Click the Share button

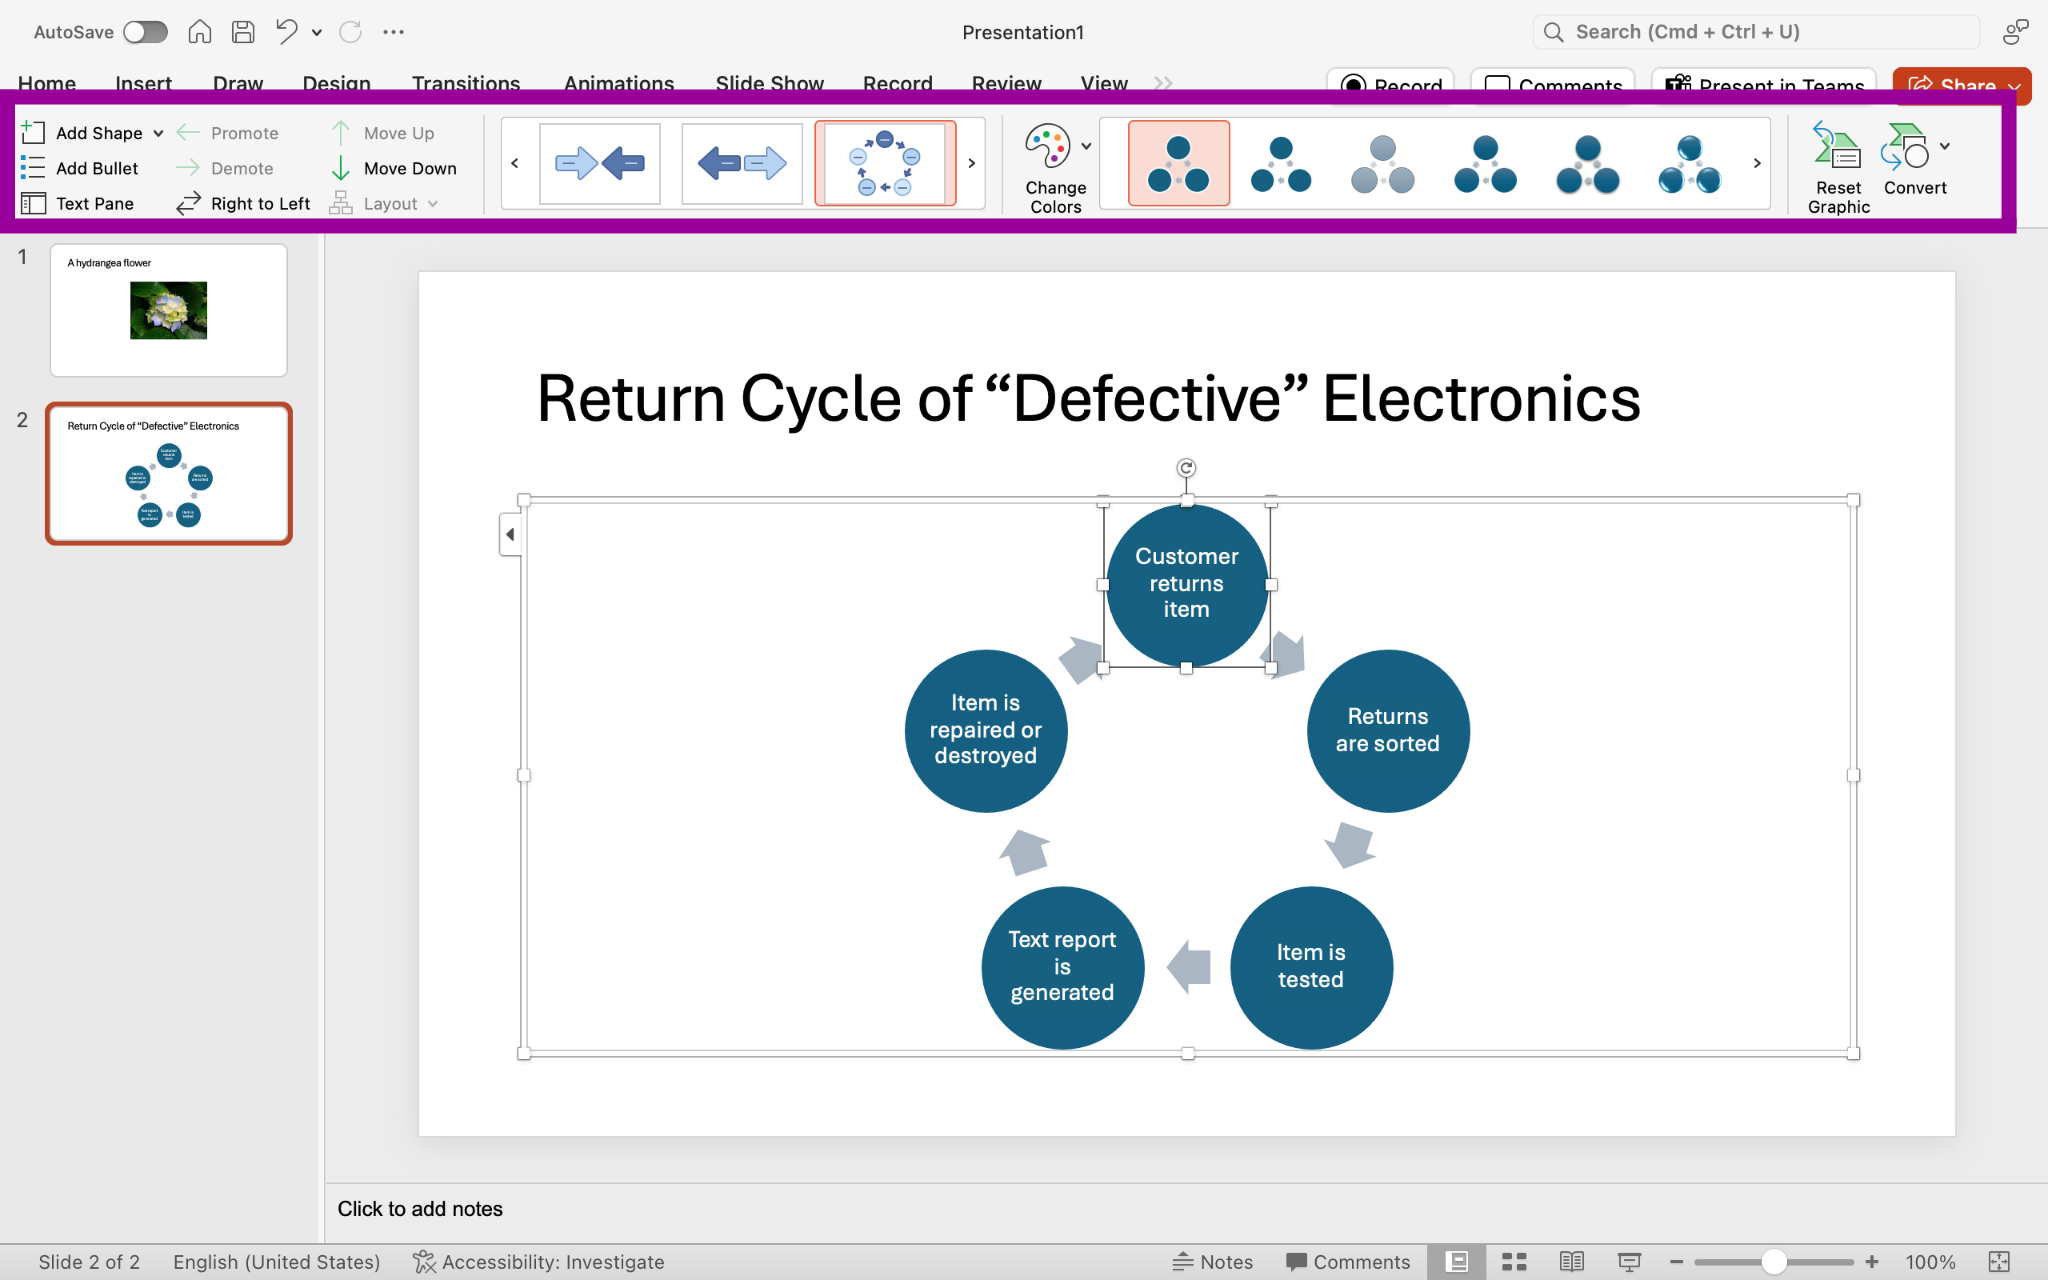pos(1952,84)
